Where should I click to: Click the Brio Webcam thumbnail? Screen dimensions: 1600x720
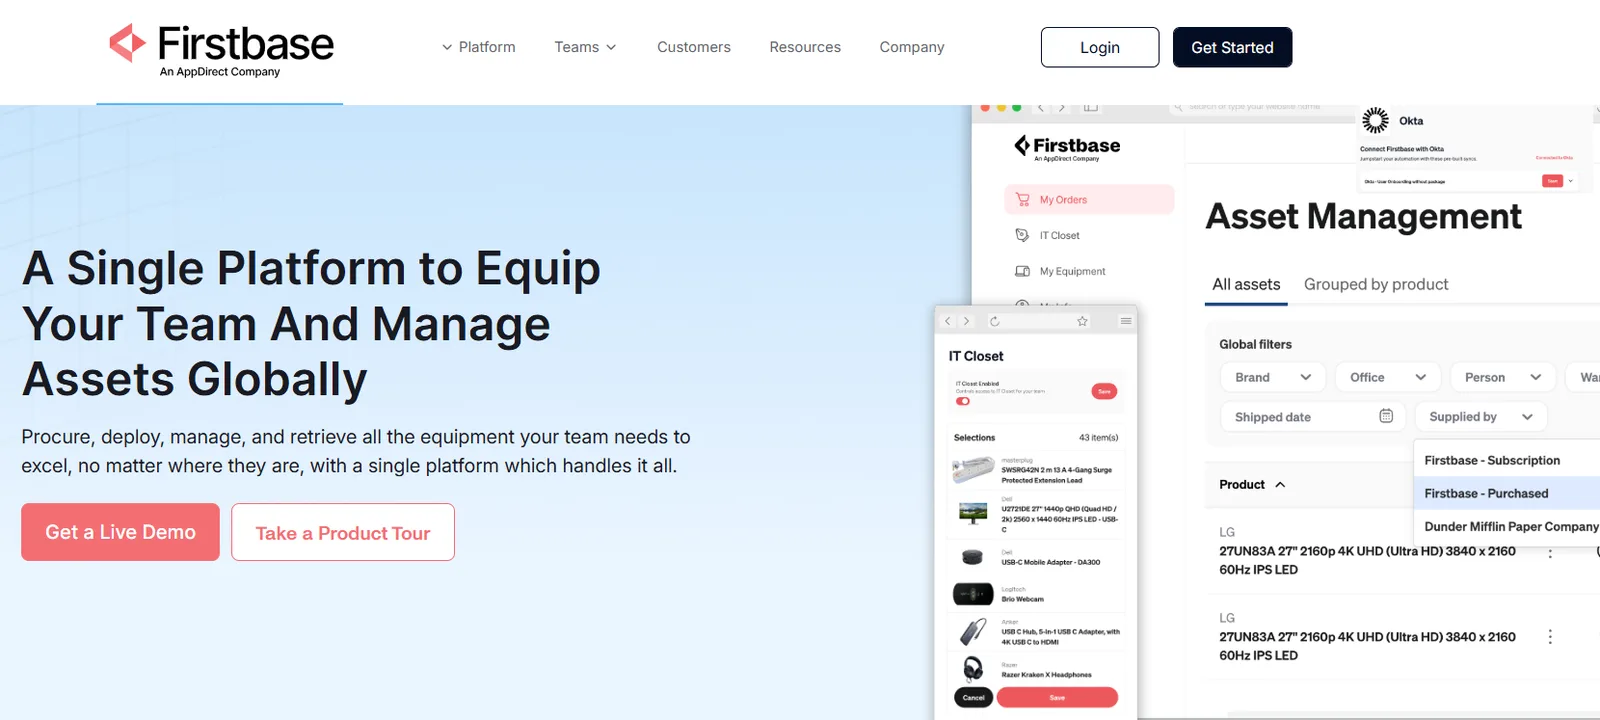pyautogui.click(x=973, y=594)
